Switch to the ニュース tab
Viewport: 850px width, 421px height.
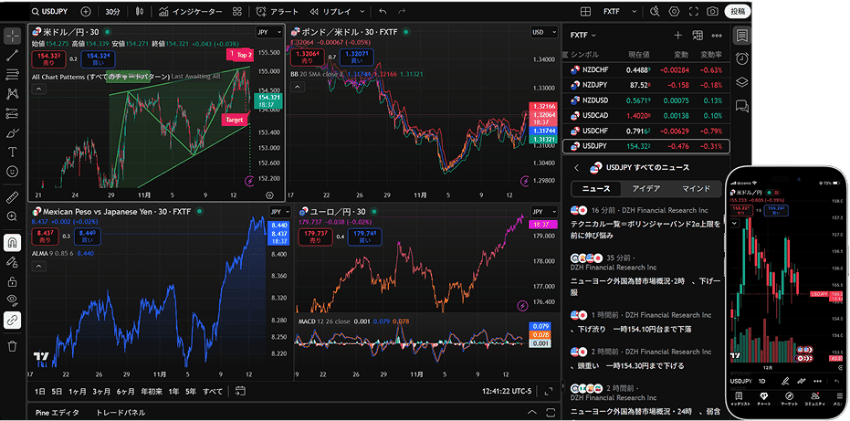point(596,189)
